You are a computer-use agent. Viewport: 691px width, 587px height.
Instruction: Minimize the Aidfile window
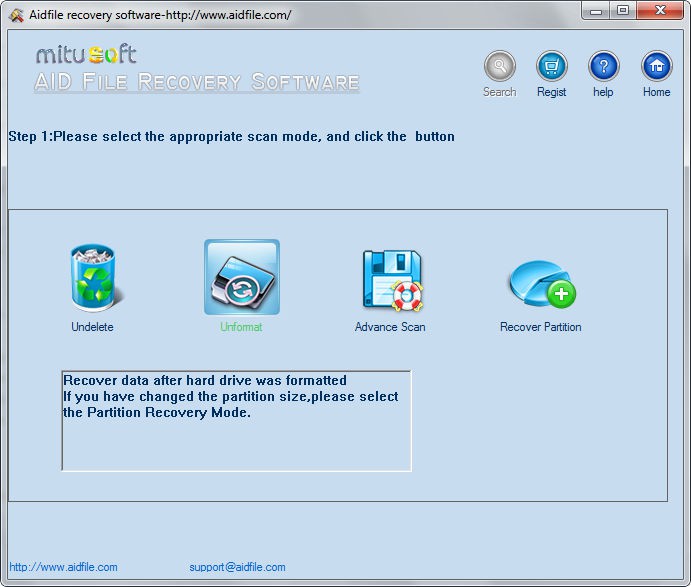[x=596, y=11]
